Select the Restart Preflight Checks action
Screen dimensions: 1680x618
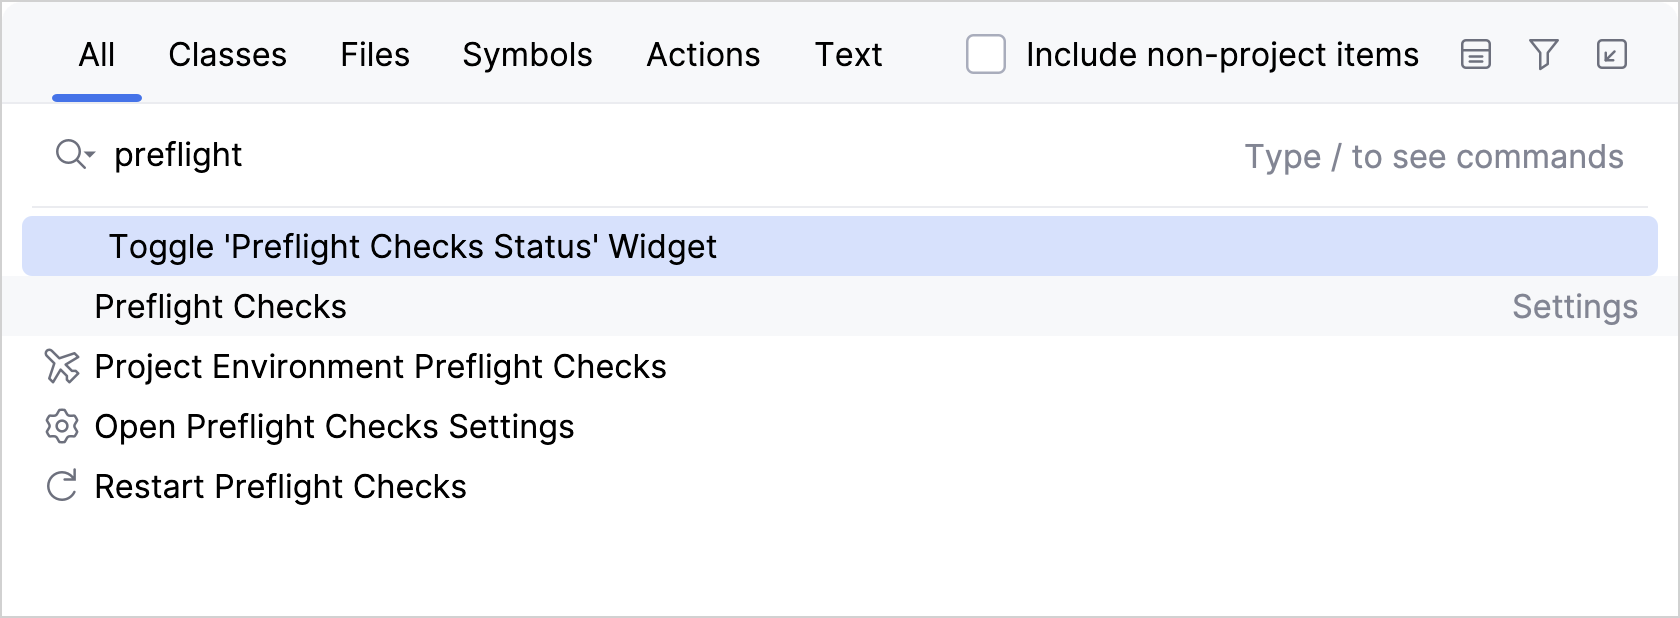(279, 487)
